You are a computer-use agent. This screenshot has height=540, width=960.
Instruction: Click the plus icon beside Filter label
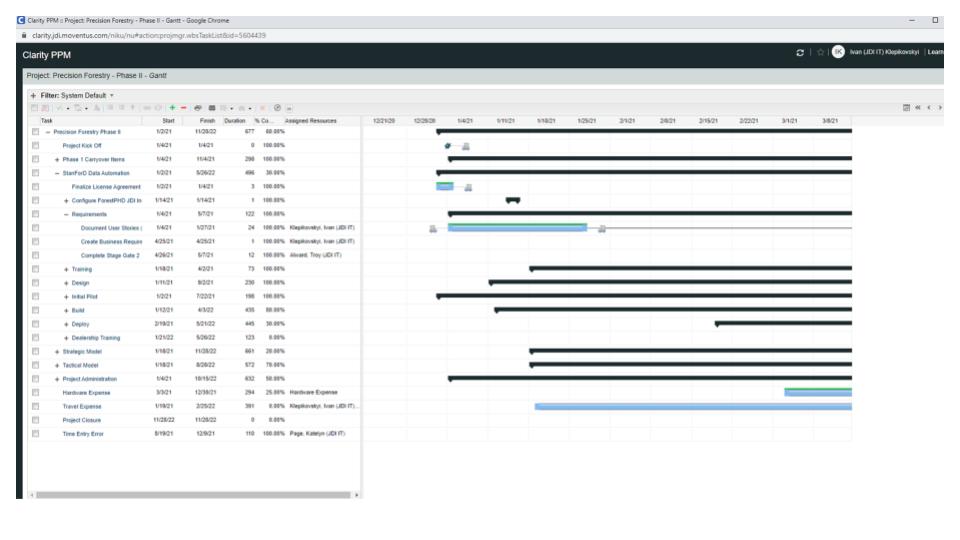(33, 96)
